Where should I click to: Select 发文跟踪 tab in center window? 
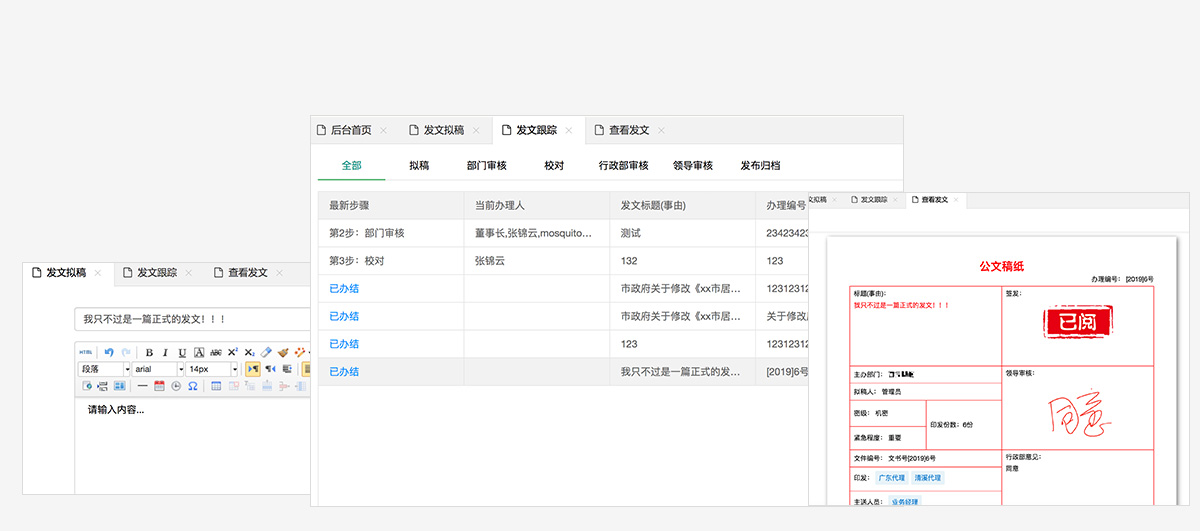click(536, 130)
